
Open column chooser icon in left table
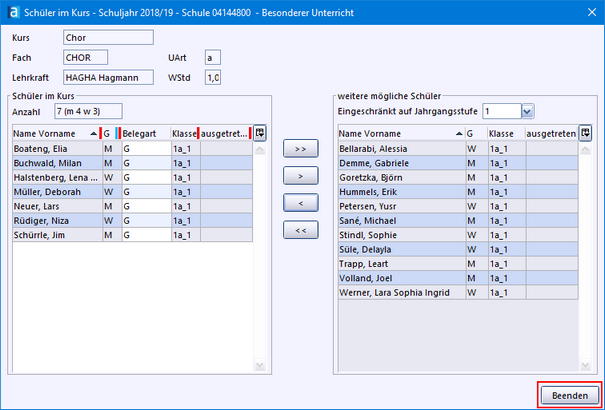point(260,132)
